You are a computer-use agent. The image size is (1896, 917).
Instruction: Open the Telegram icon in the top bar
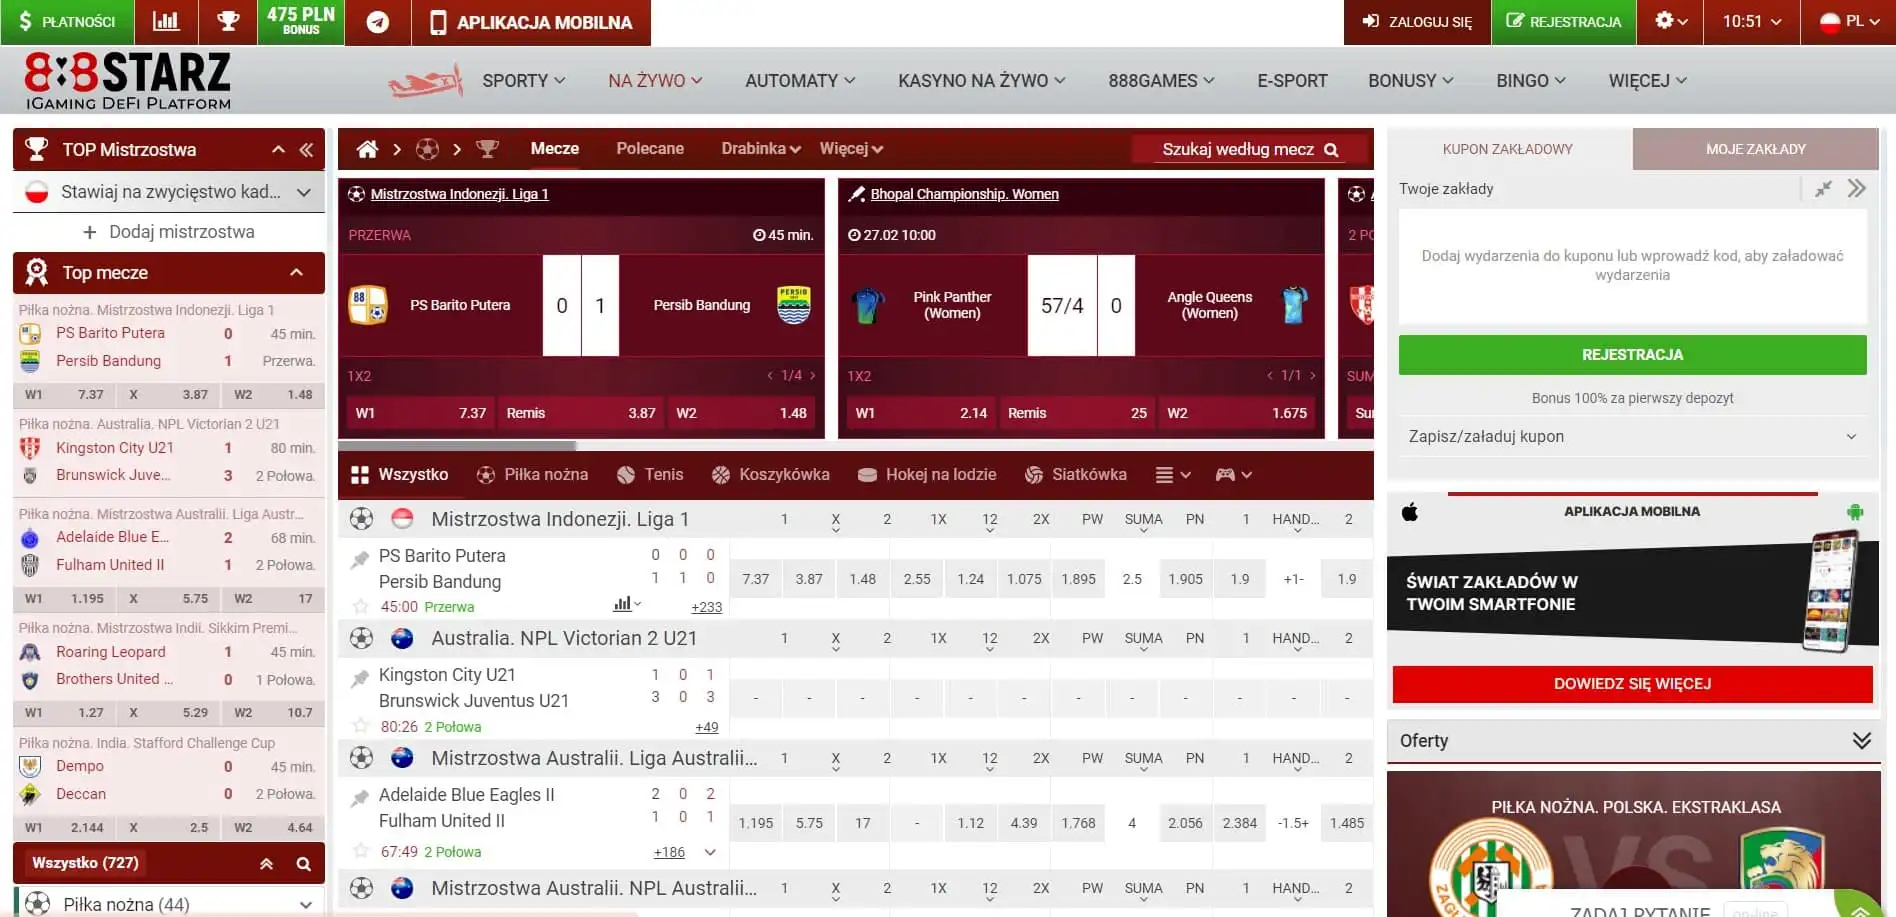tap(378, 22)
